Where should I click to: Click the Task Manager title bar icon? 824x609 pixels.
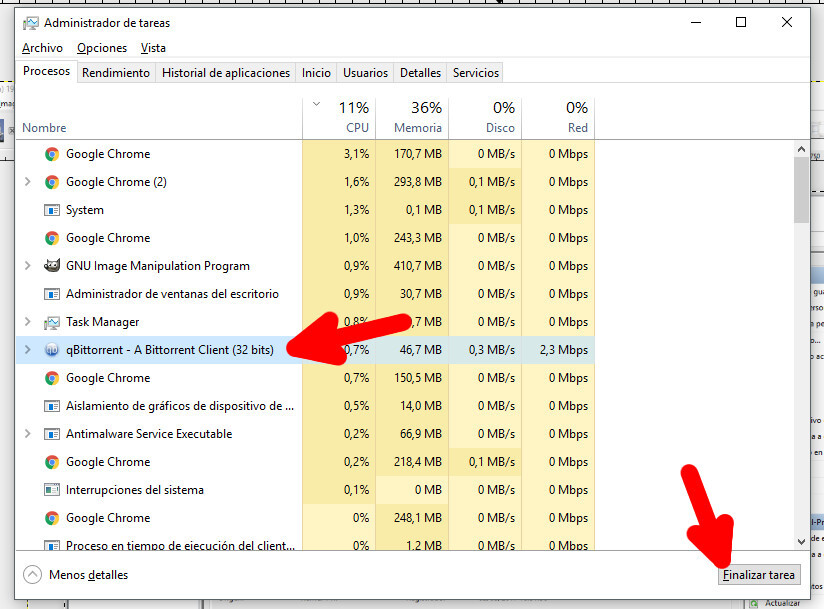(30, 23)
